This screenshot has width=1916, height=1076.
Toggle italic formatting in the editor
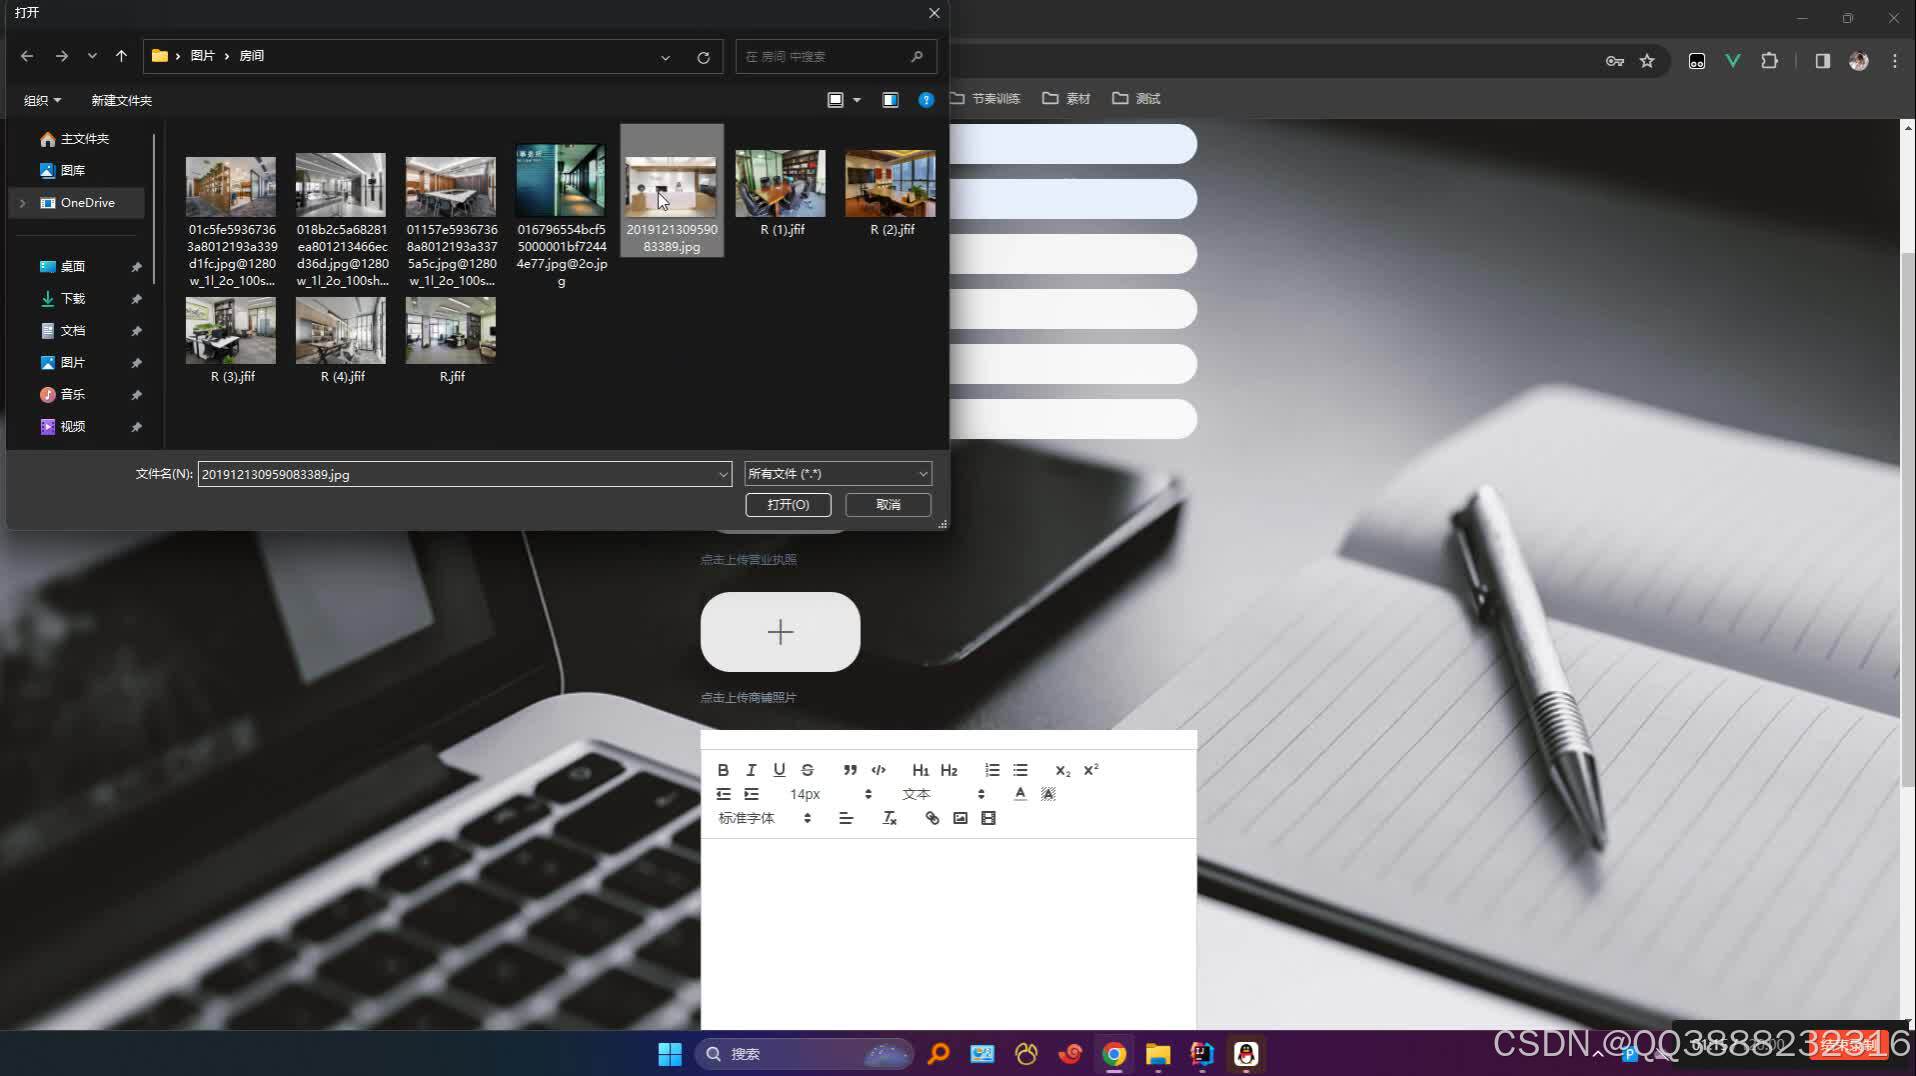pyautogui.click(x=751, y=770)
